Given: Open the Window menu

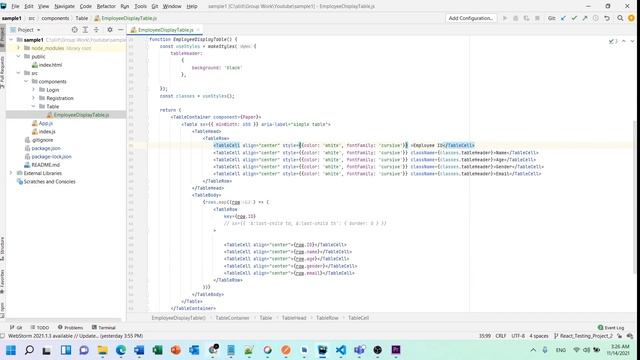Looking at the screenshot, I should [172, 6].
